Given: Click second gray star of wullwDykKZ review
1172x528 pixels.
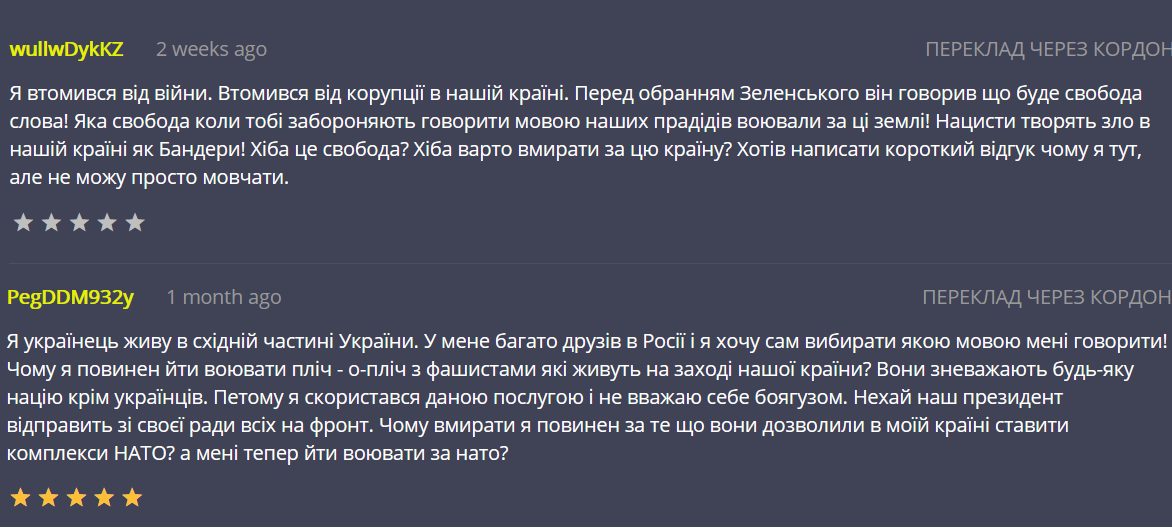Looking at the screenshot, I should pyautogui.click(x=51, y=223).
